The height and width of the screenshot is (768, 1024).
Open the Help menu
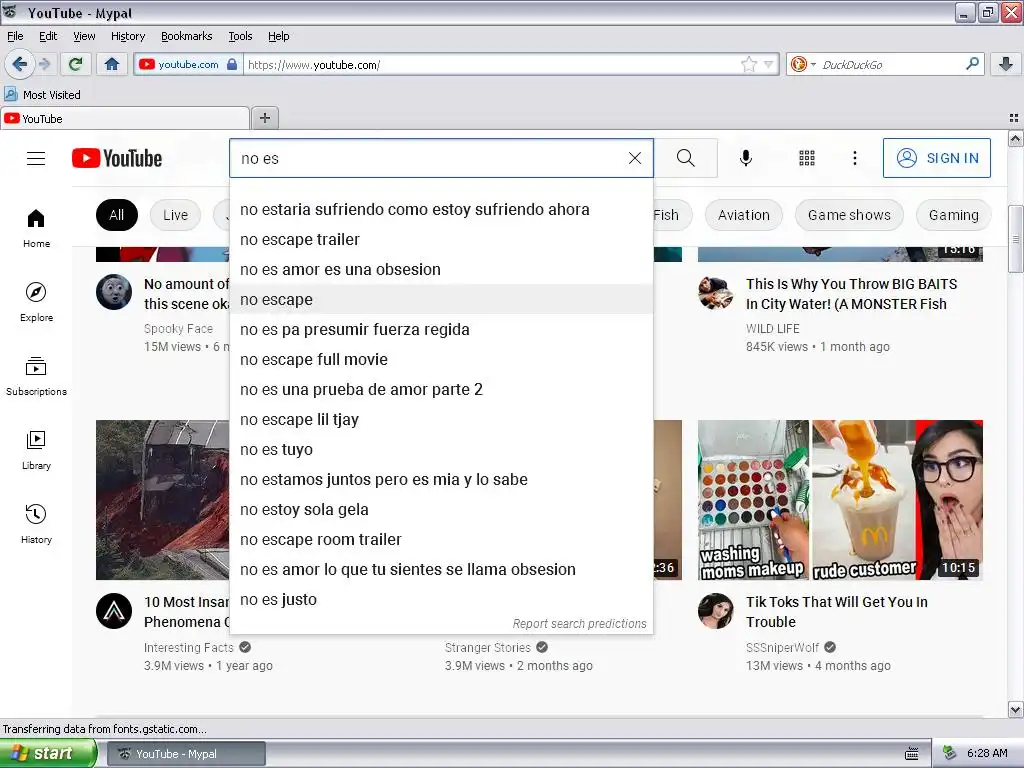[278, 36]
